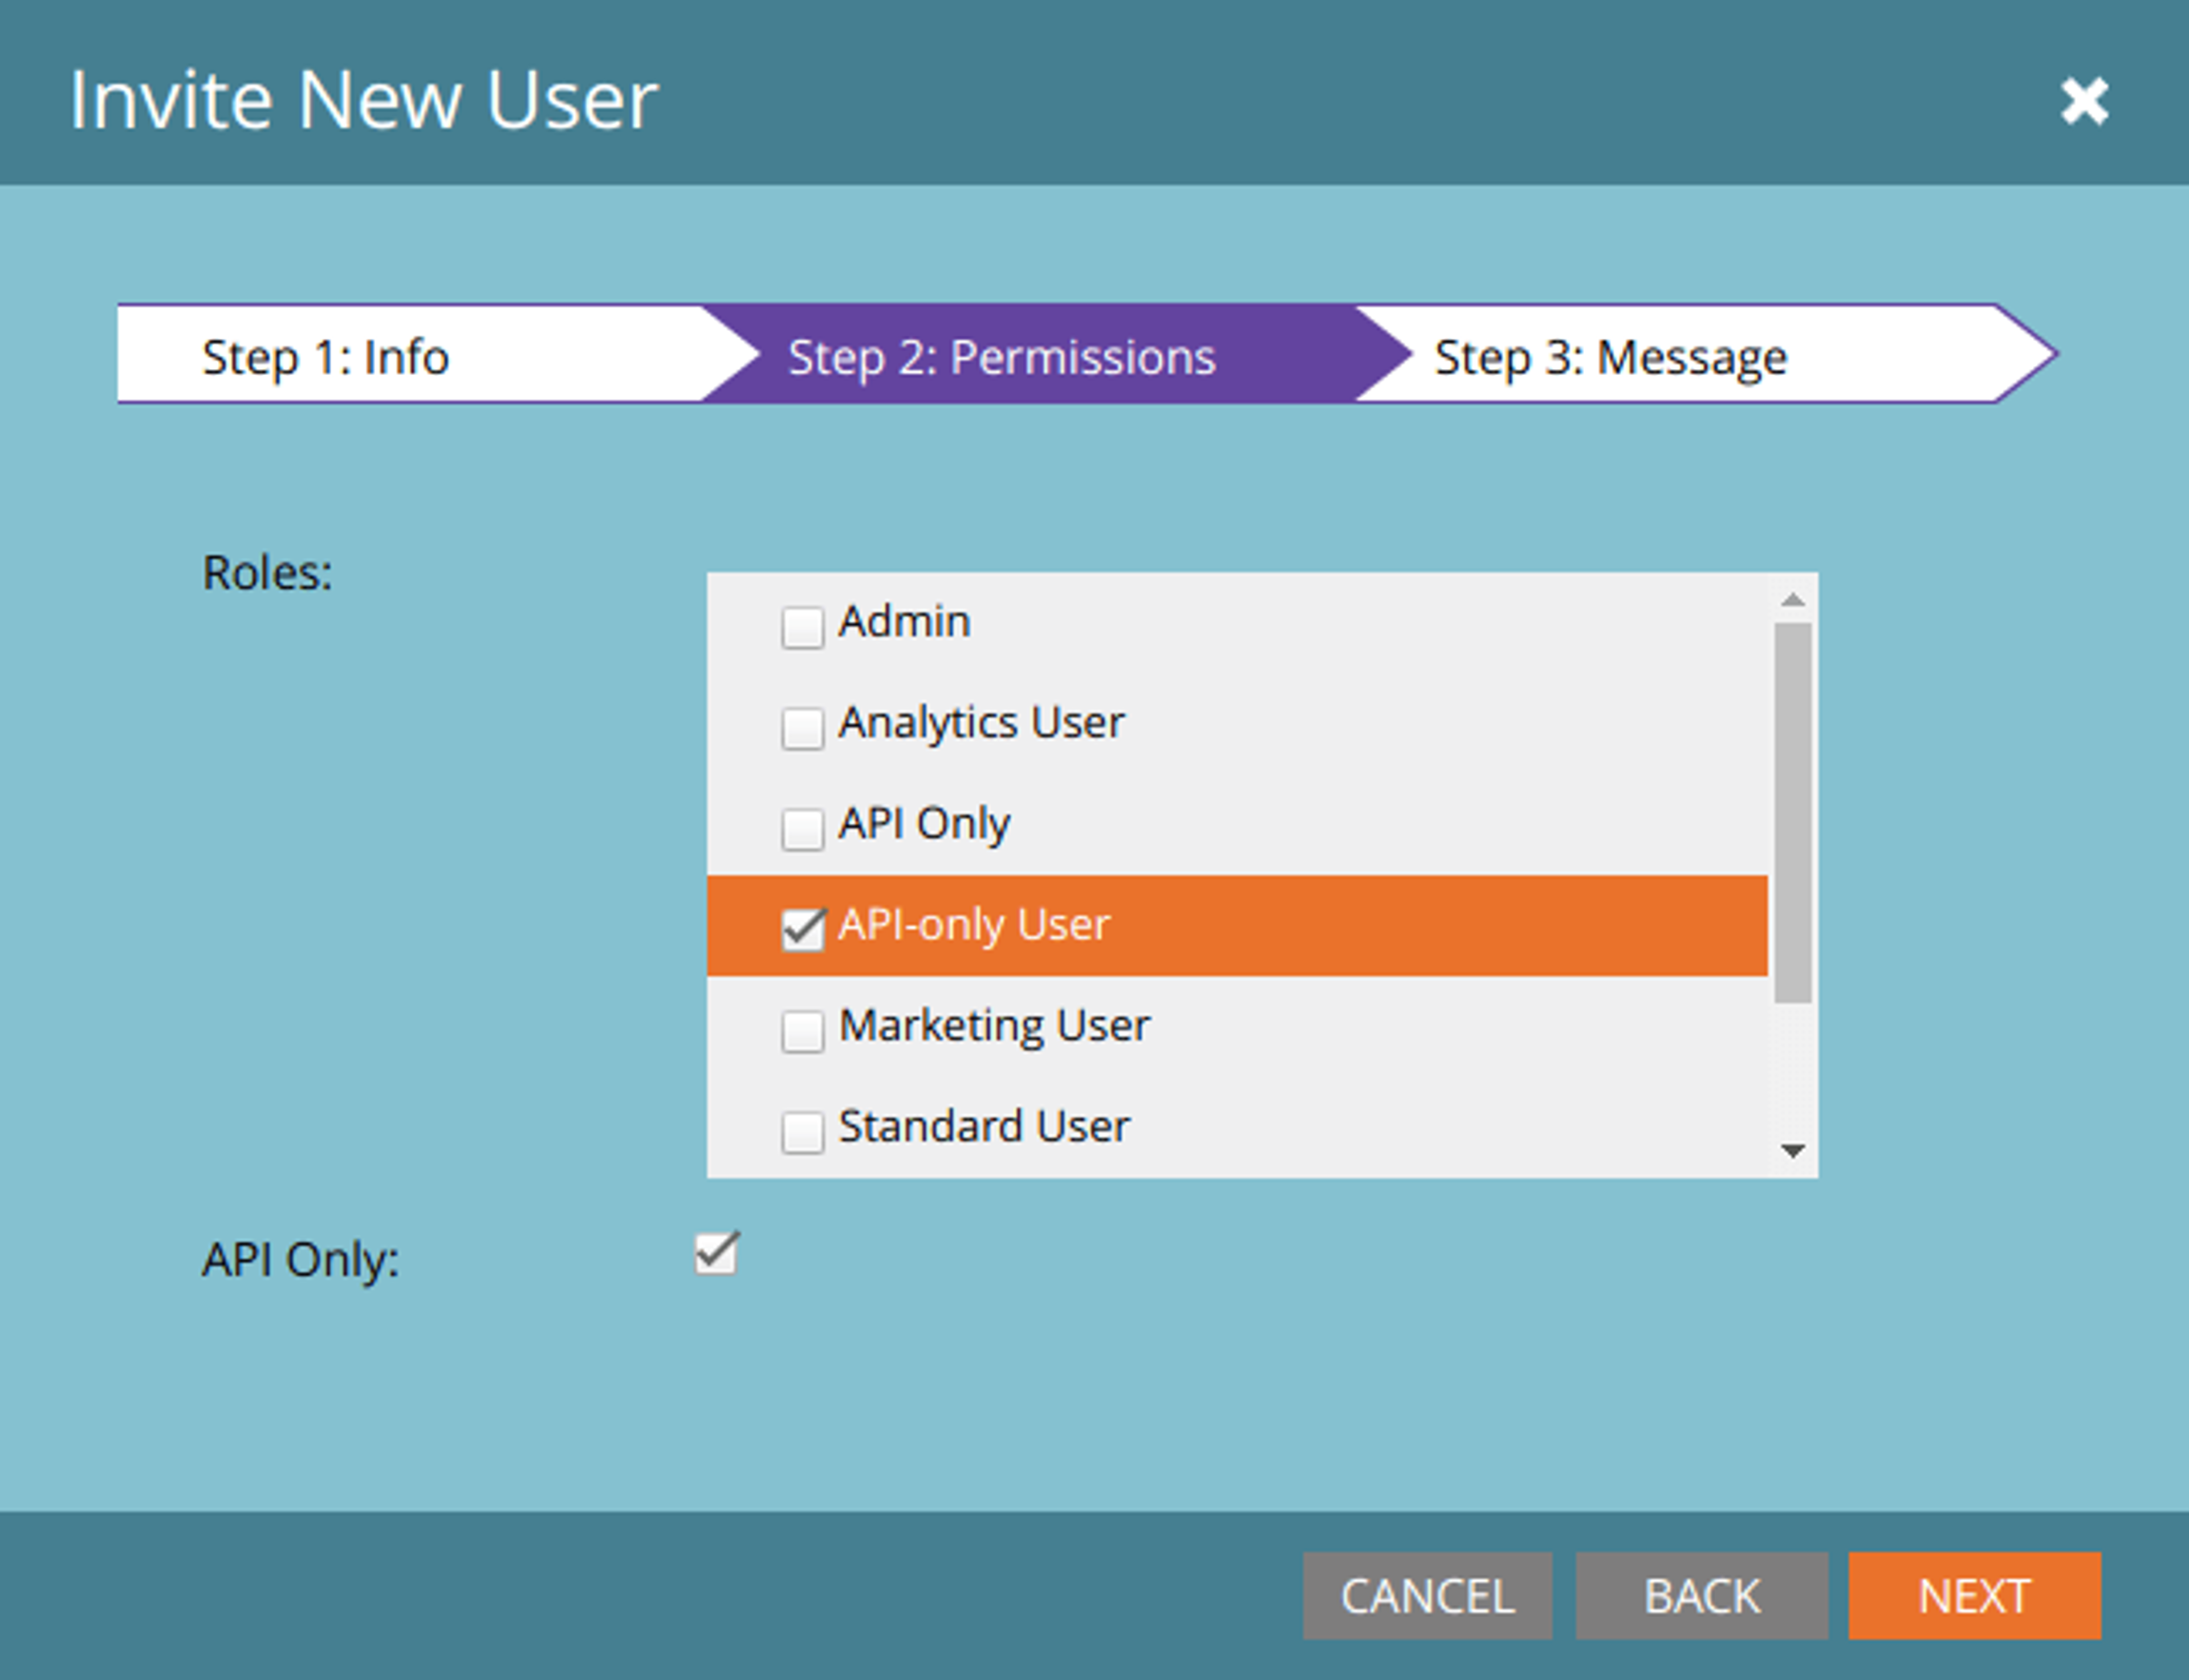Enable the Analytics User role checkbox

[802, 728]
